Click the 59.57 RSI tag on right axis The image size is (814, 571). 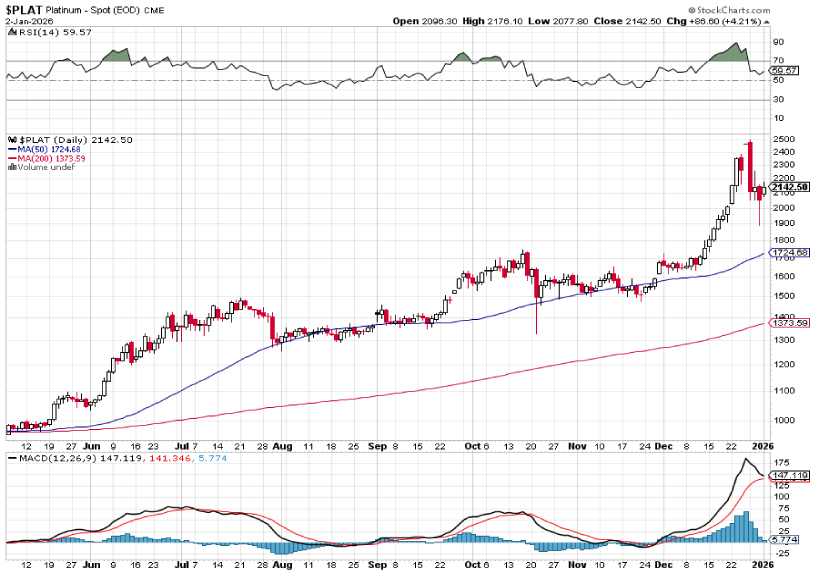pyautogui.click(x=784, y=70)
